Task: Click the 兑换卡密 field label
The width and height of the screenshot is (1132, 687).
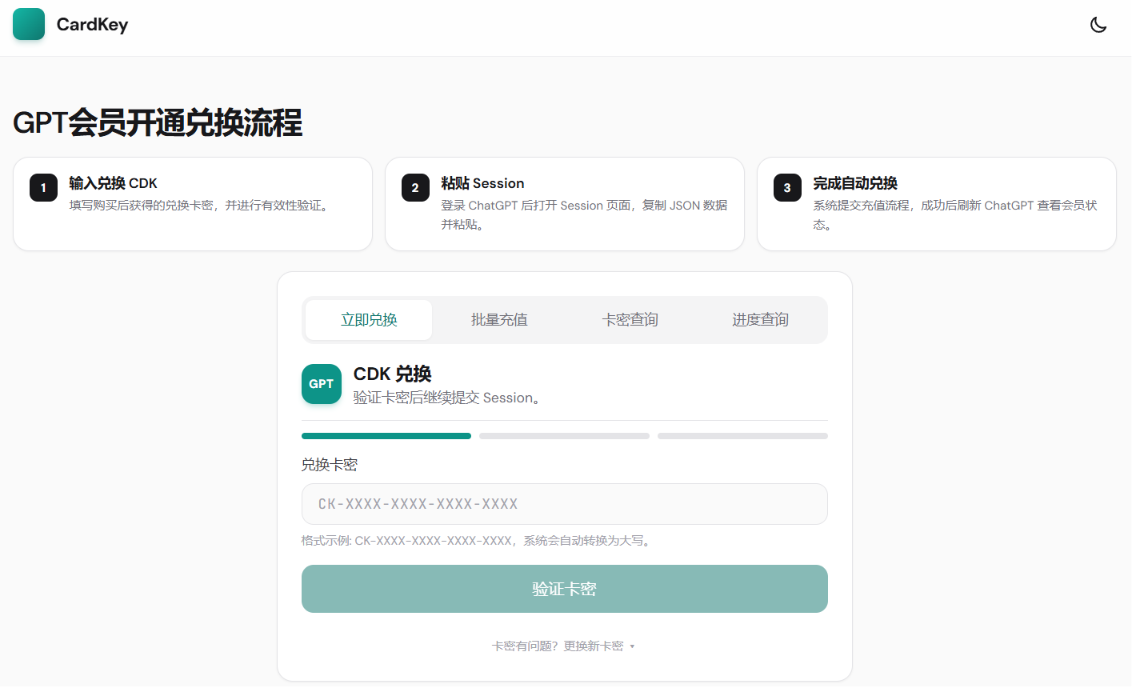Action: coord(329,465)
